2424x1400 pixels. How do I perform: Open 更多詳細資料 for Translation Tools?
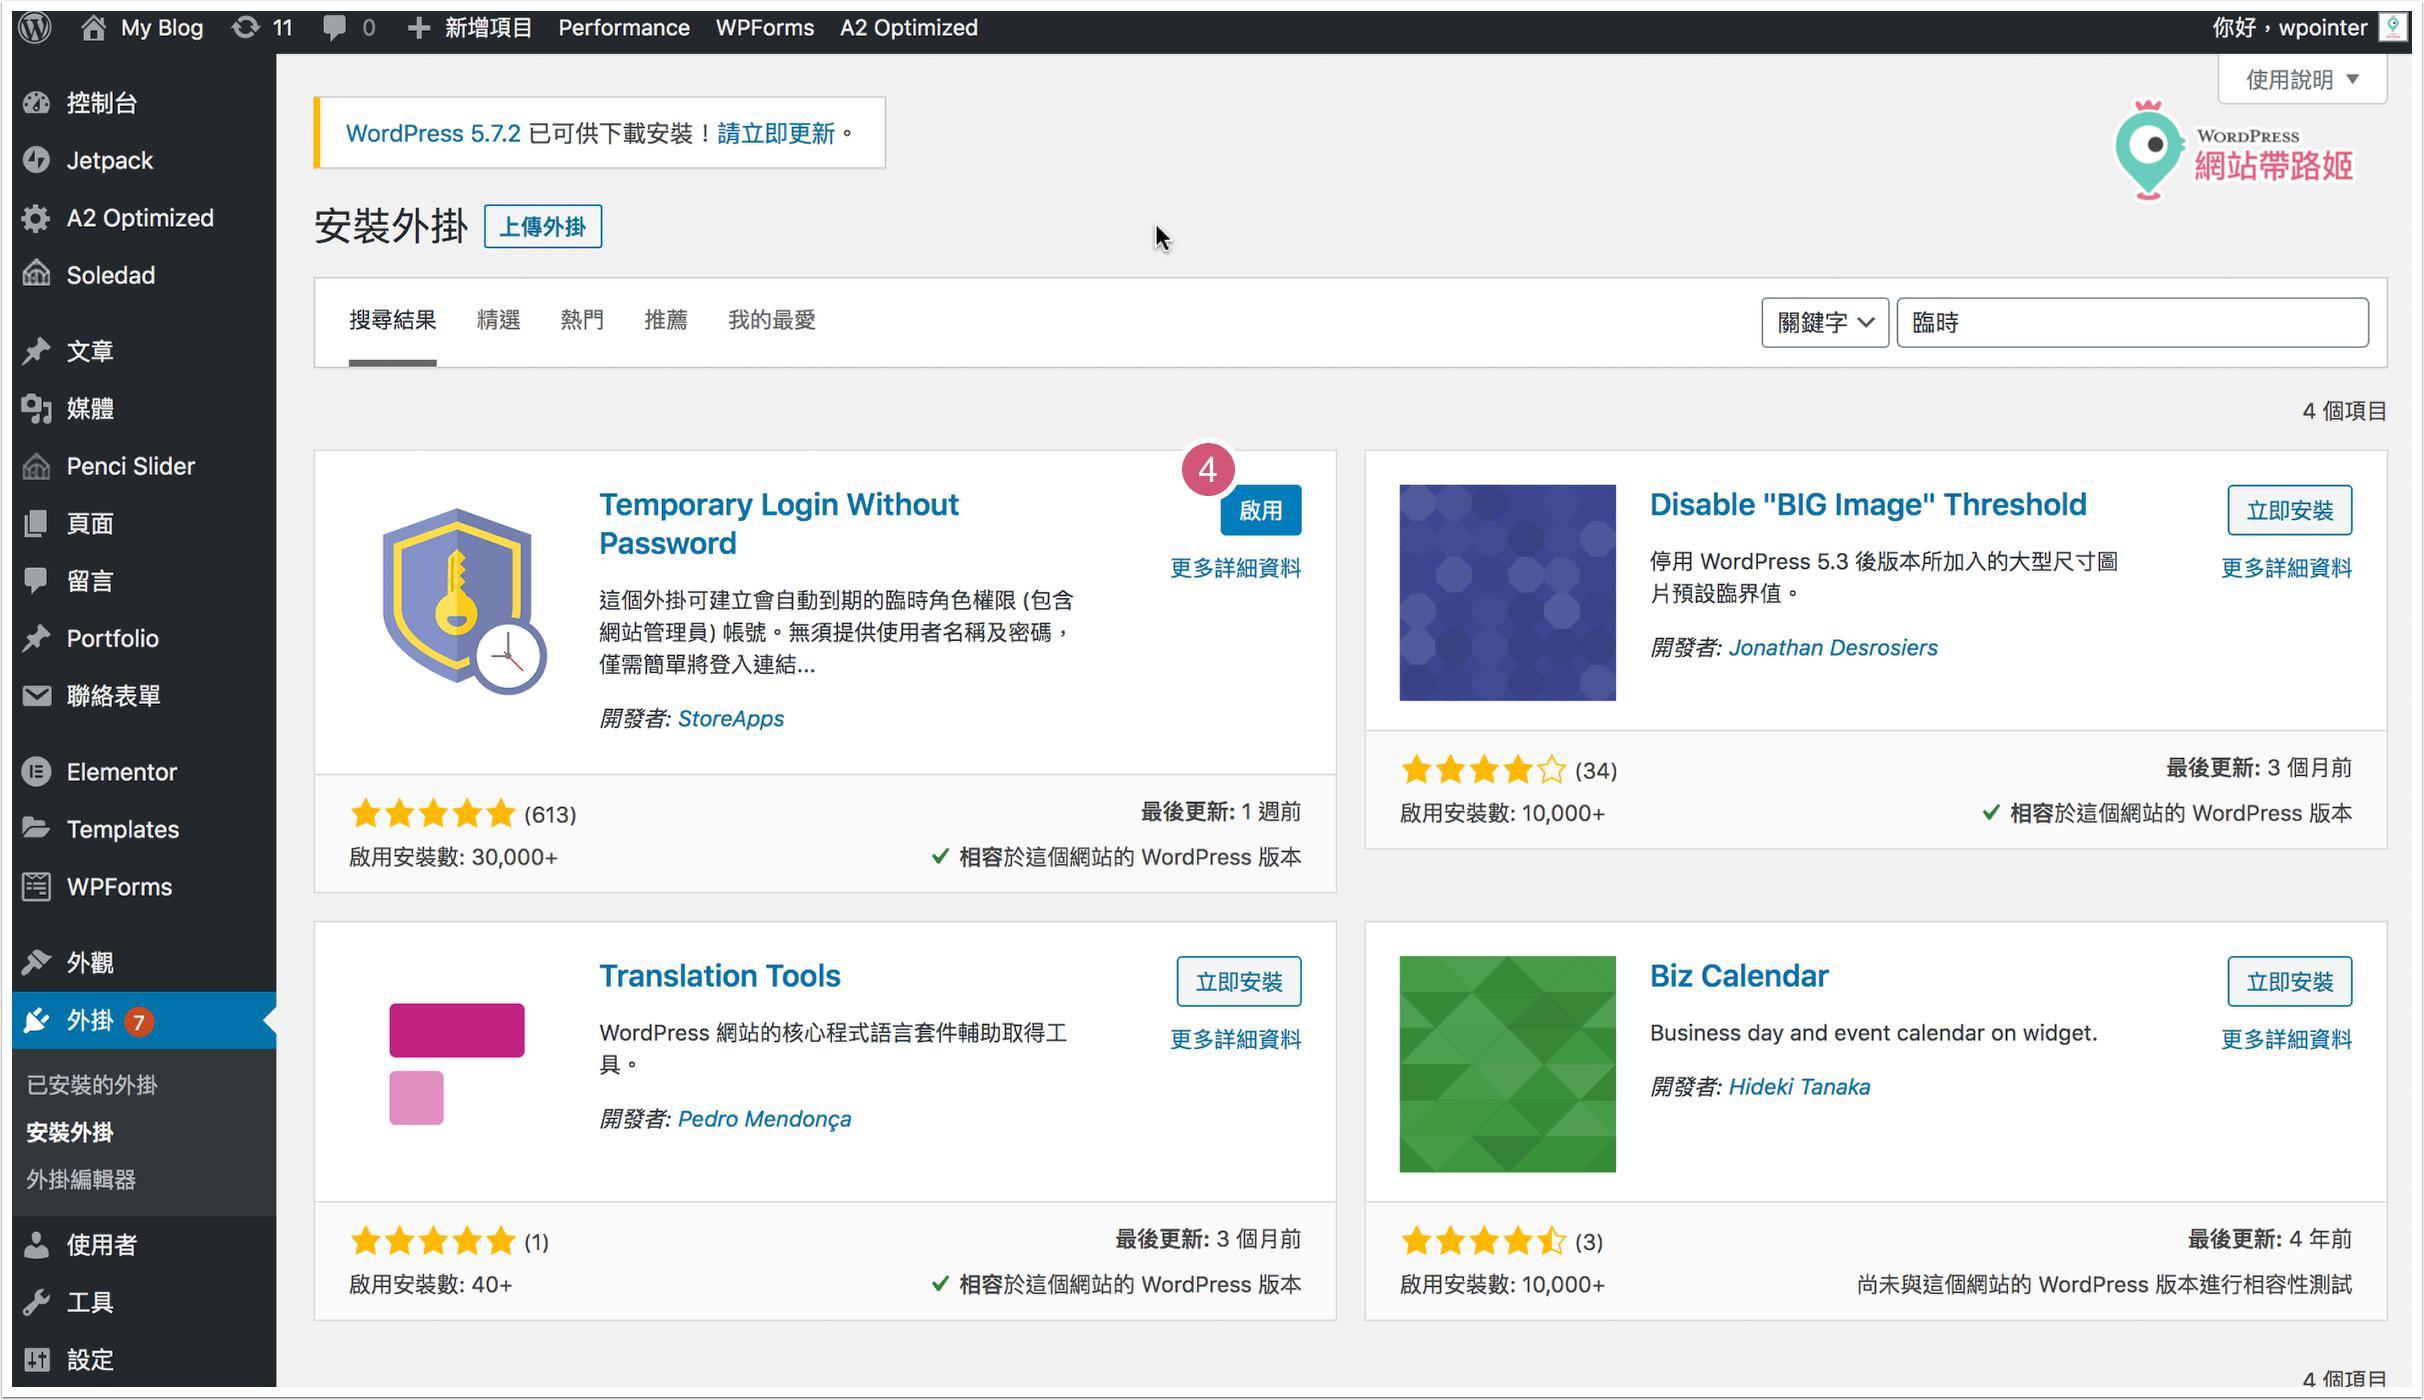(1236, 1040)
